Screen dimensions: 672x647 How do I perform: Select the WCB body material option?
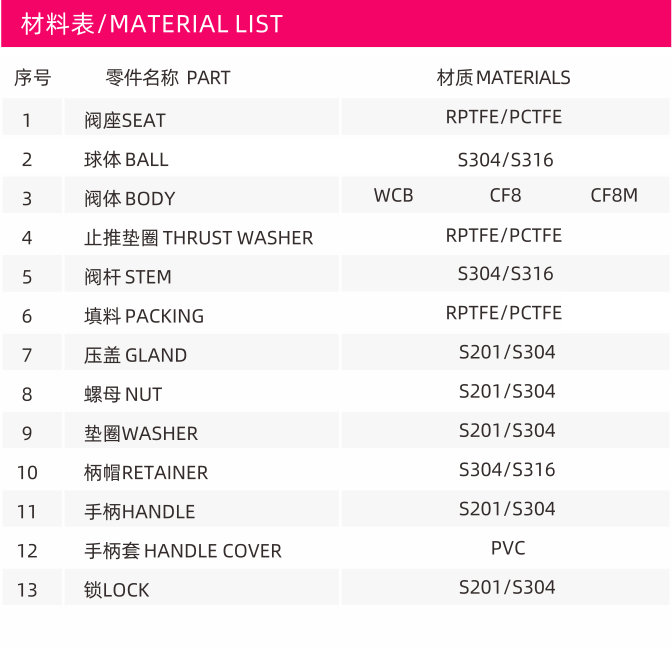coord(393,195)
